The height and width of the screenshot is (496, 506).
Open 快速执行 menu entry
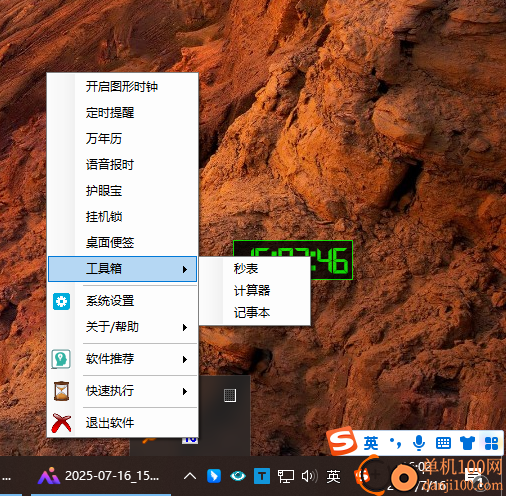point(122,391)
